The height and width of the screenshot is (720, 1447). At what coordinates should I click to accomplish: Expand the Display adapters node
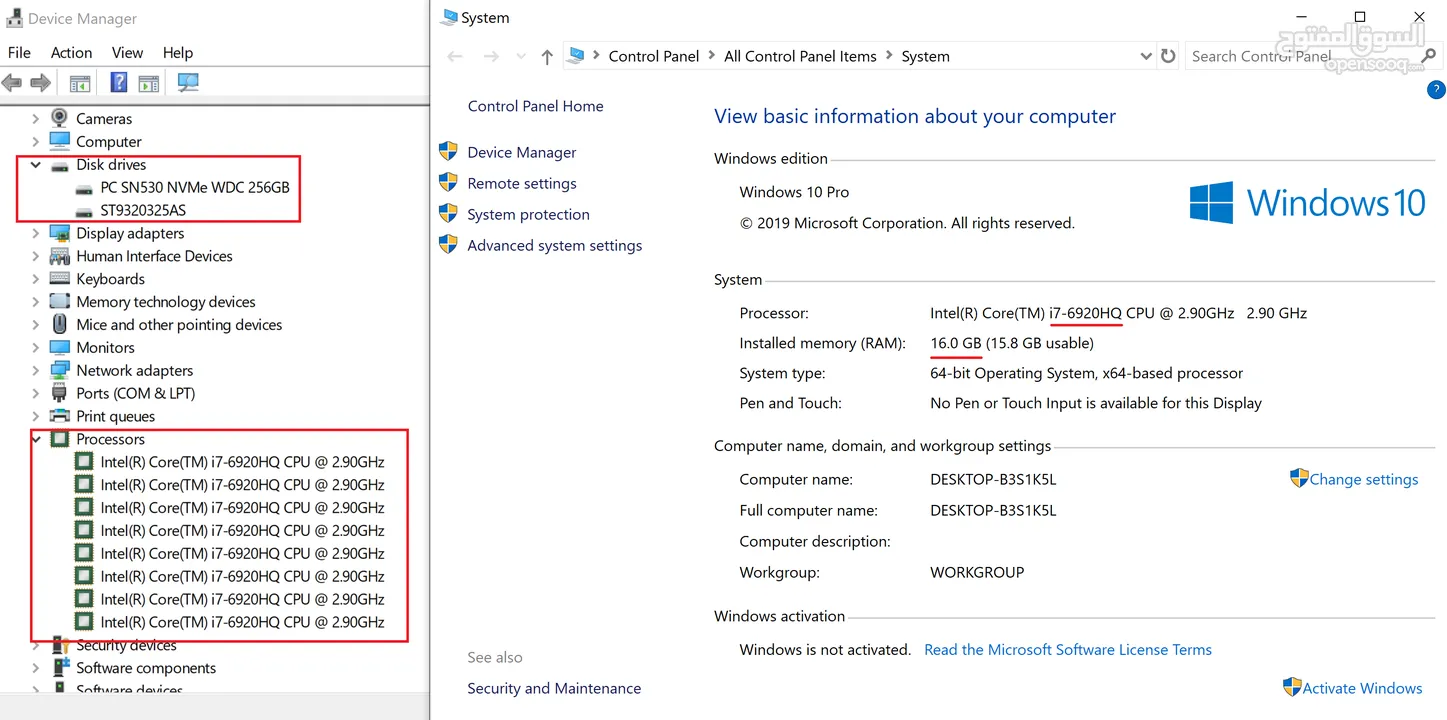point(36,233)
